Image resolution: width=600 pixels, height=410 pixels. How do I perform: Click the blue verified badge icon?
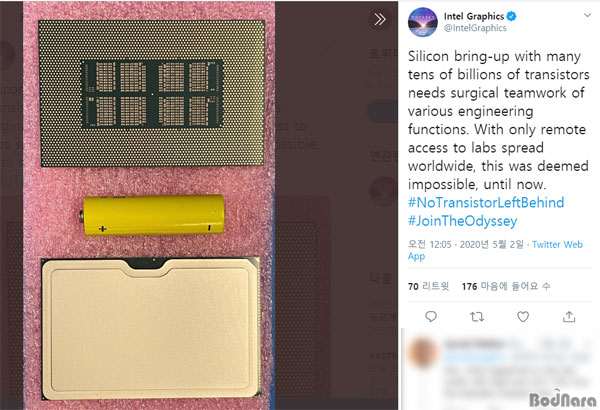click(x=512, y=16)
